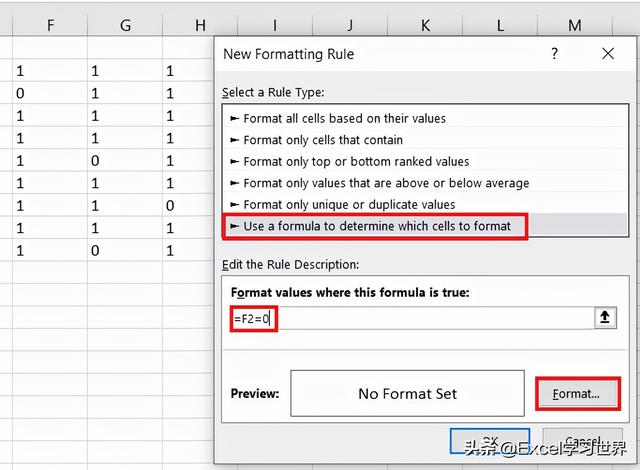Select column M header
The height and width of the screenshot is (470, 640).
point(574,25)
